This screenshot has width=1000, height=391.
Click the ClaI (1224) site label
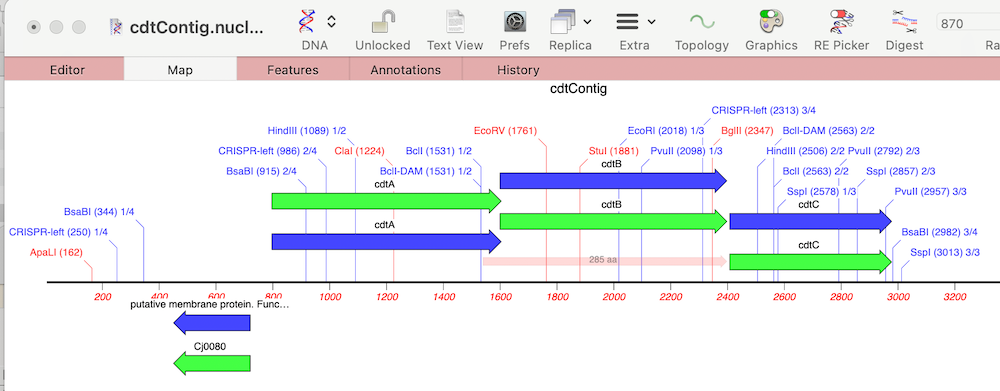360,151
